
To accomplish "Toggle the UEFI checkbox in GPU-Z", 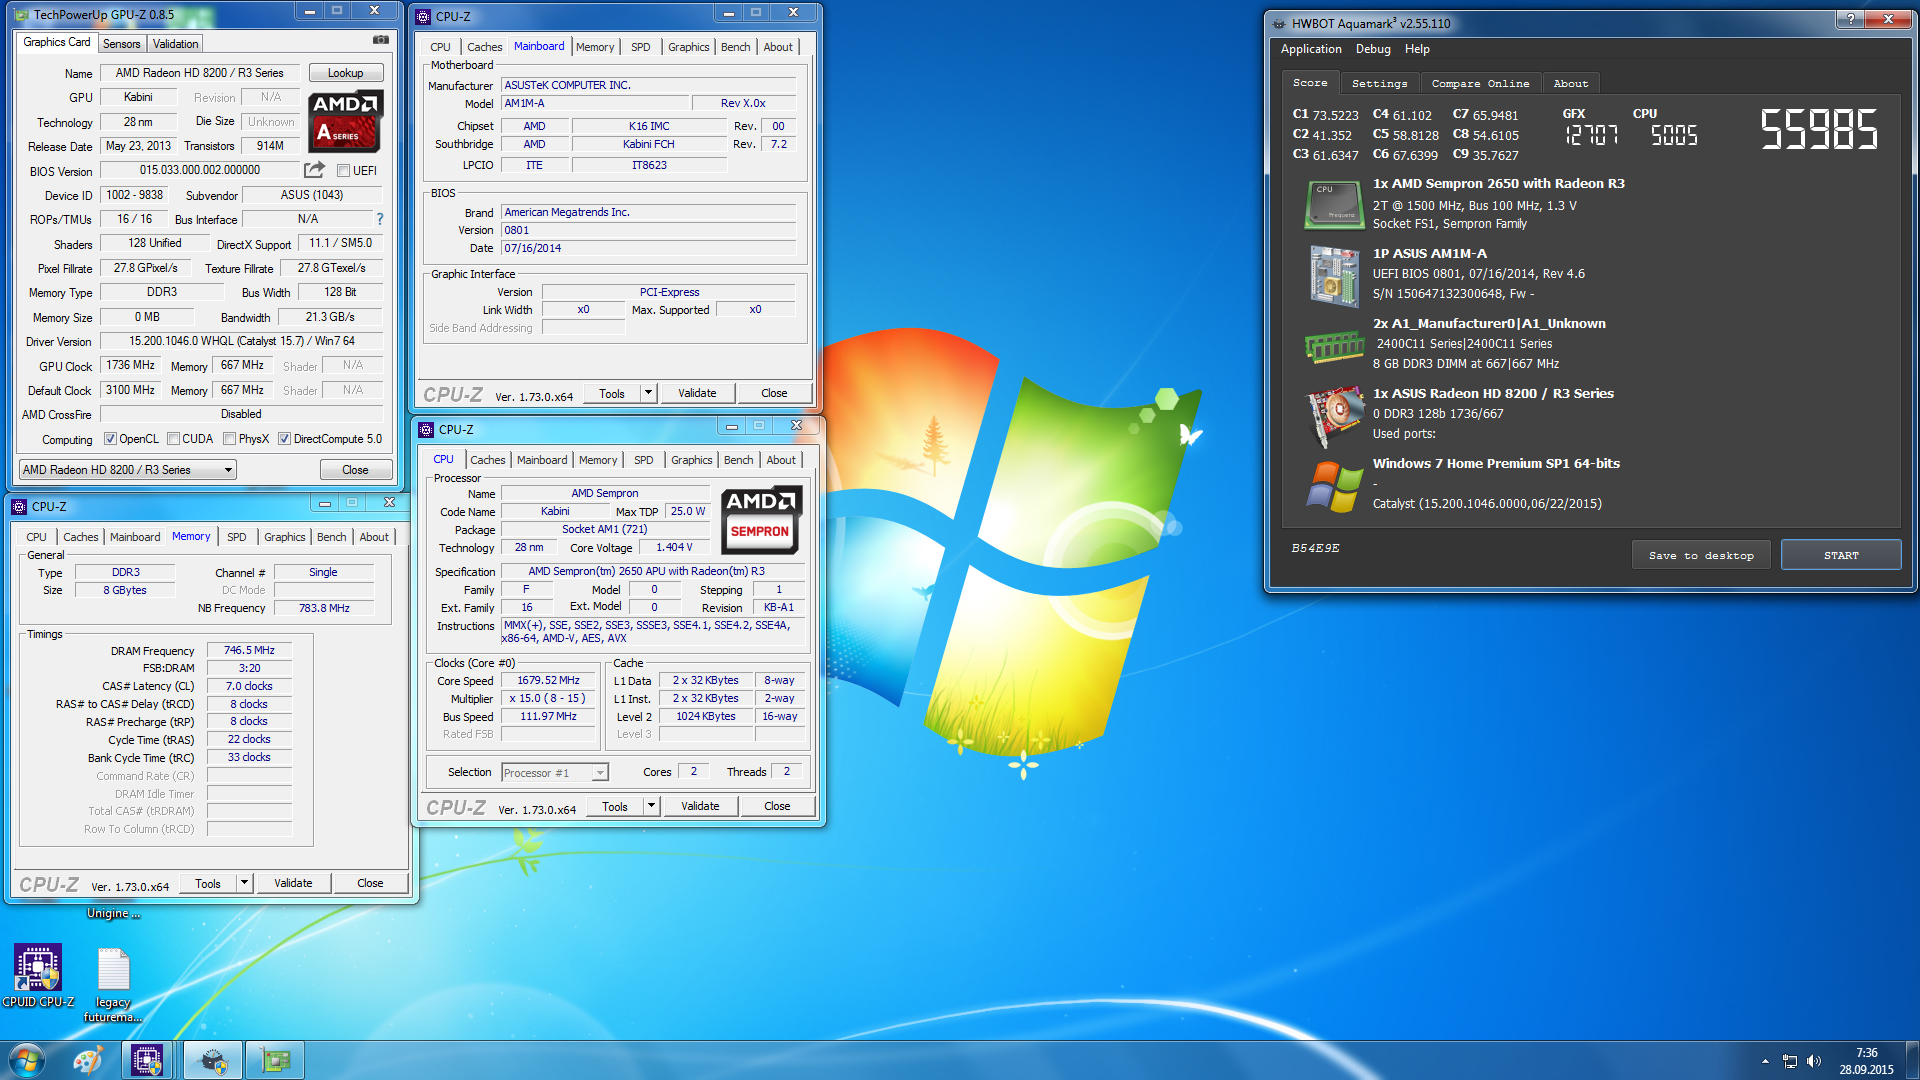I will pos(343,170).
